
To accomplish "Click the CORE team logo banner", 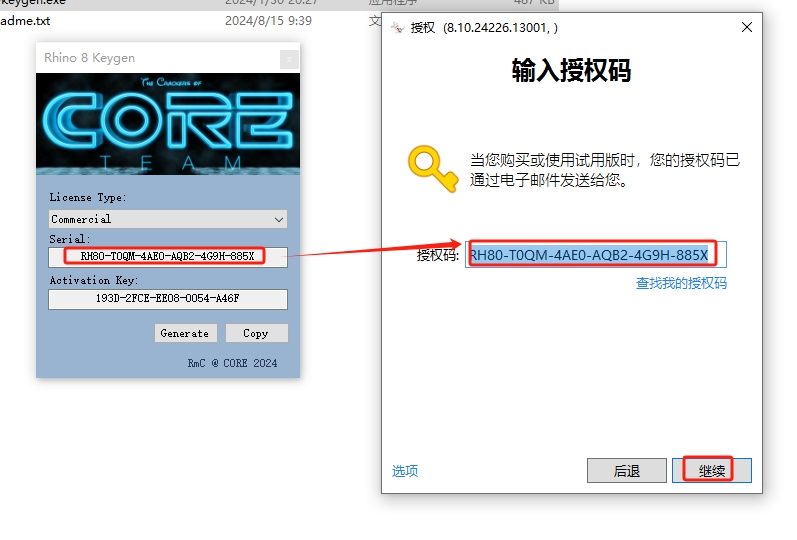I will 168,124.
